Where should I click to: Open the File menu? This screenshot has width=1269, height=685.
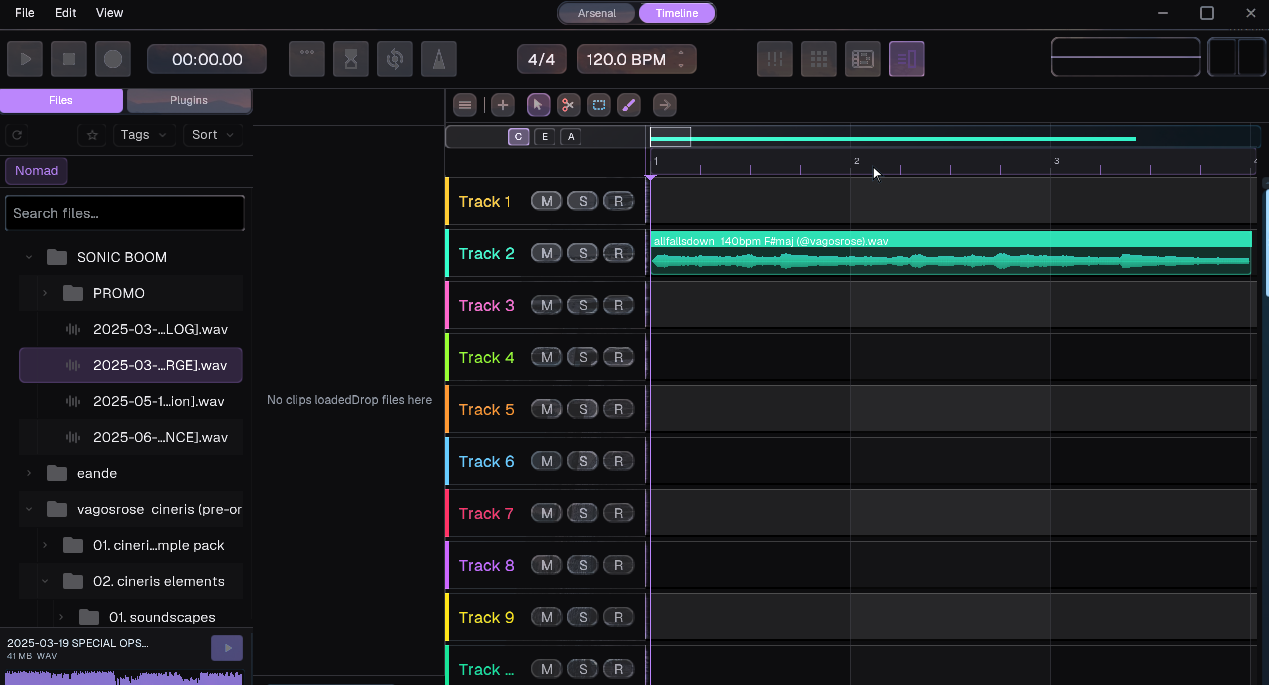[x=24, y=13]
